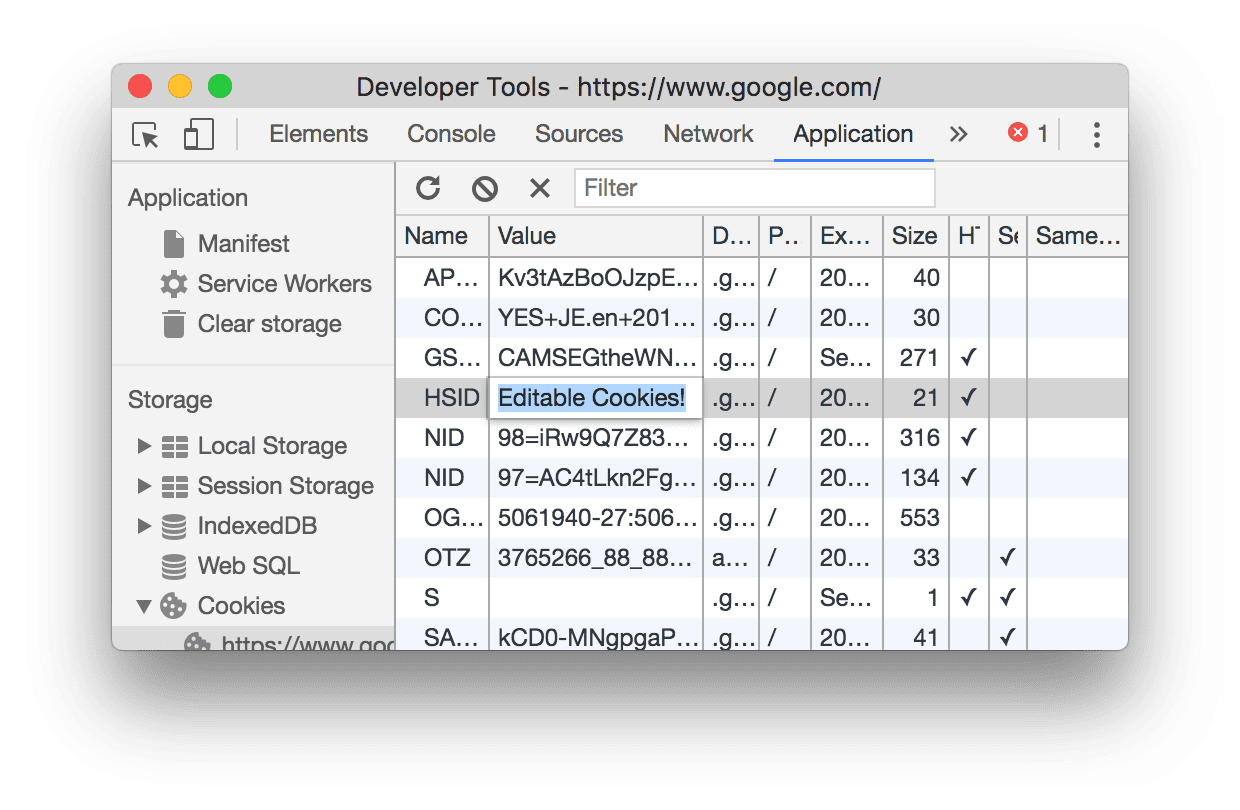1240x810 pixels.
Task: Toggle the device toolbar icon
Action: pyautogui.click(x=198, y=134)
